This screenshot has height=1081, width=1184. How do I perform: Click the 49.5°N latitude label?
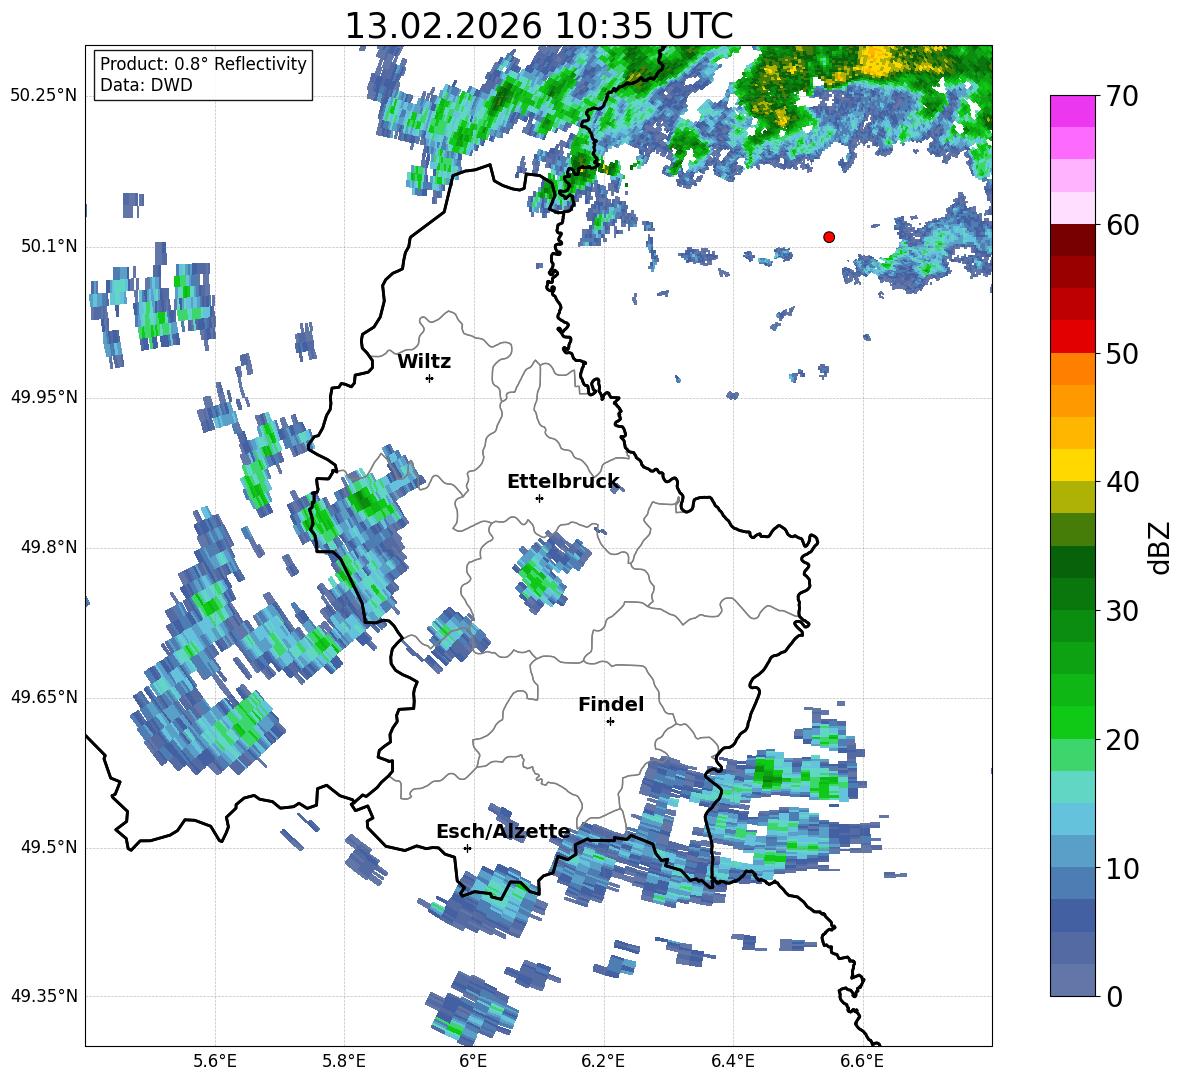[49, 848]
